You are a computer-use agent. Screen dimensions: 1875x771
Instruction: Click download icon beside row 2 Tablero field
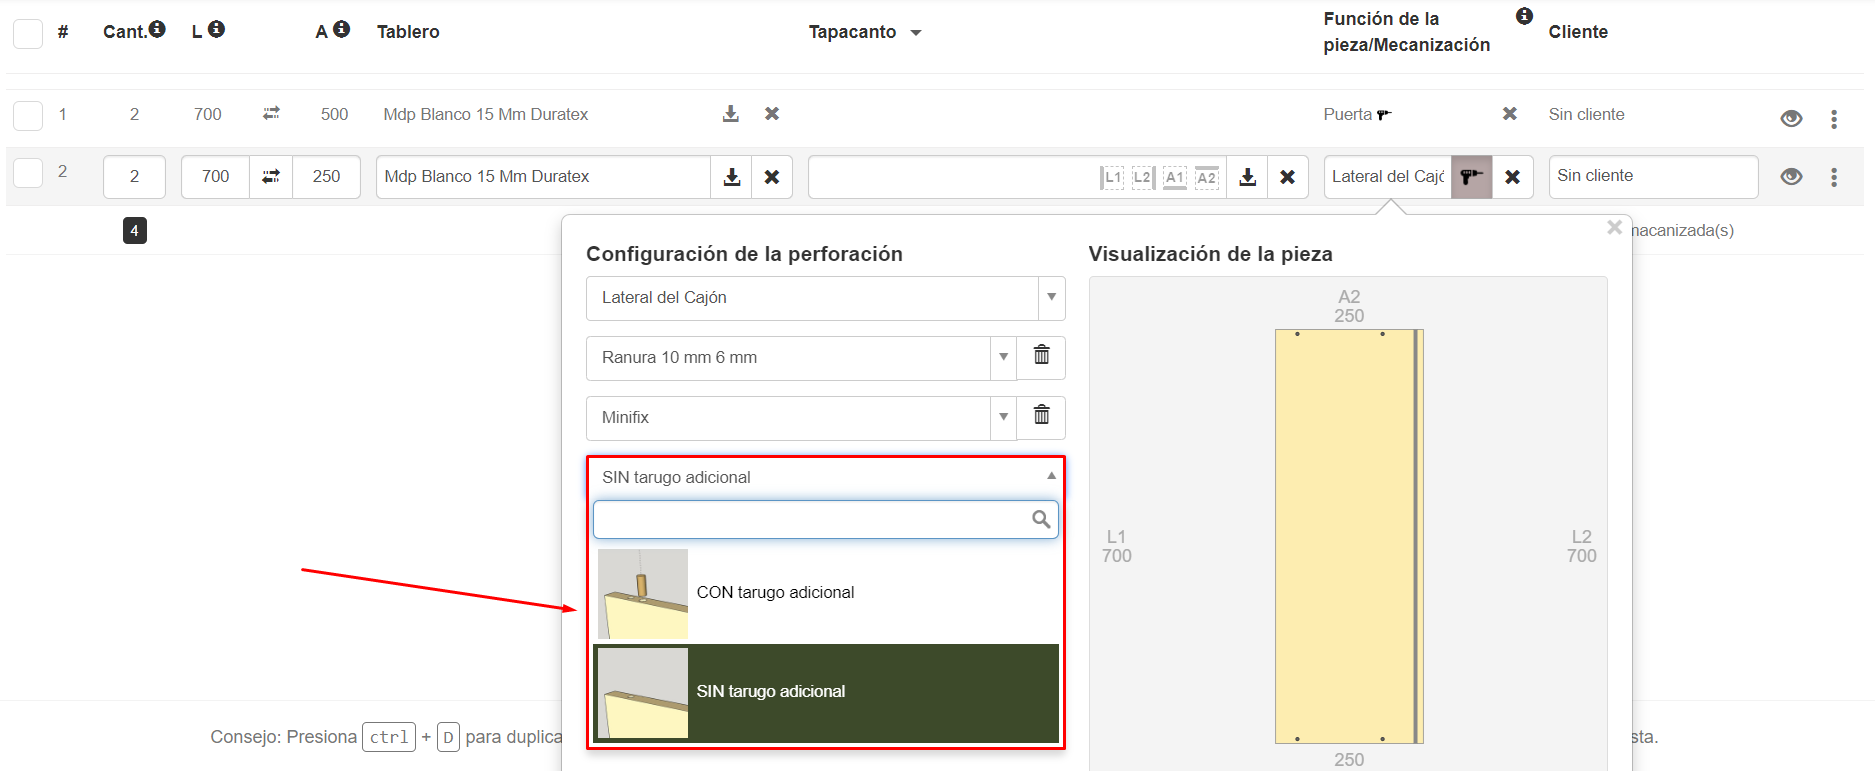(732, 177)
